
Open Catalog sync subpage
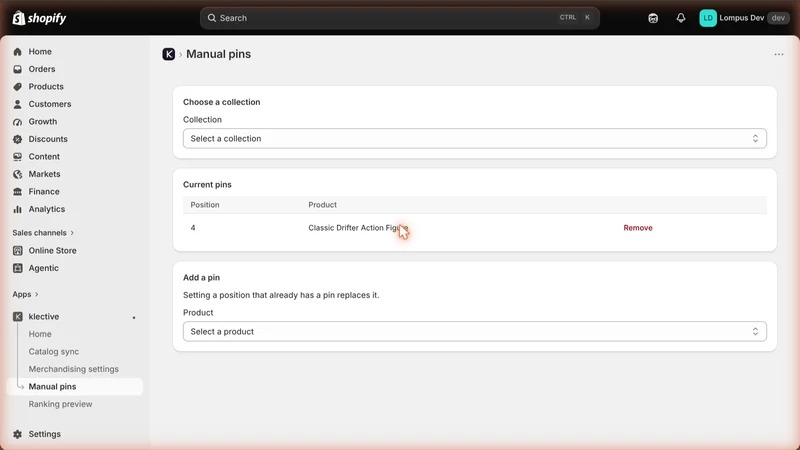(54, 352)
